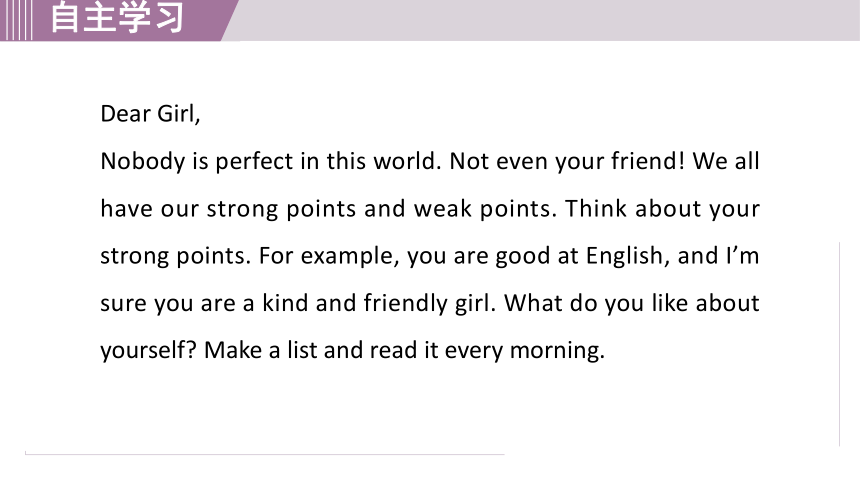Click the horizontal line at the slide bottom
This screenshot has width=860, height=484.
(x=264, y=454)
